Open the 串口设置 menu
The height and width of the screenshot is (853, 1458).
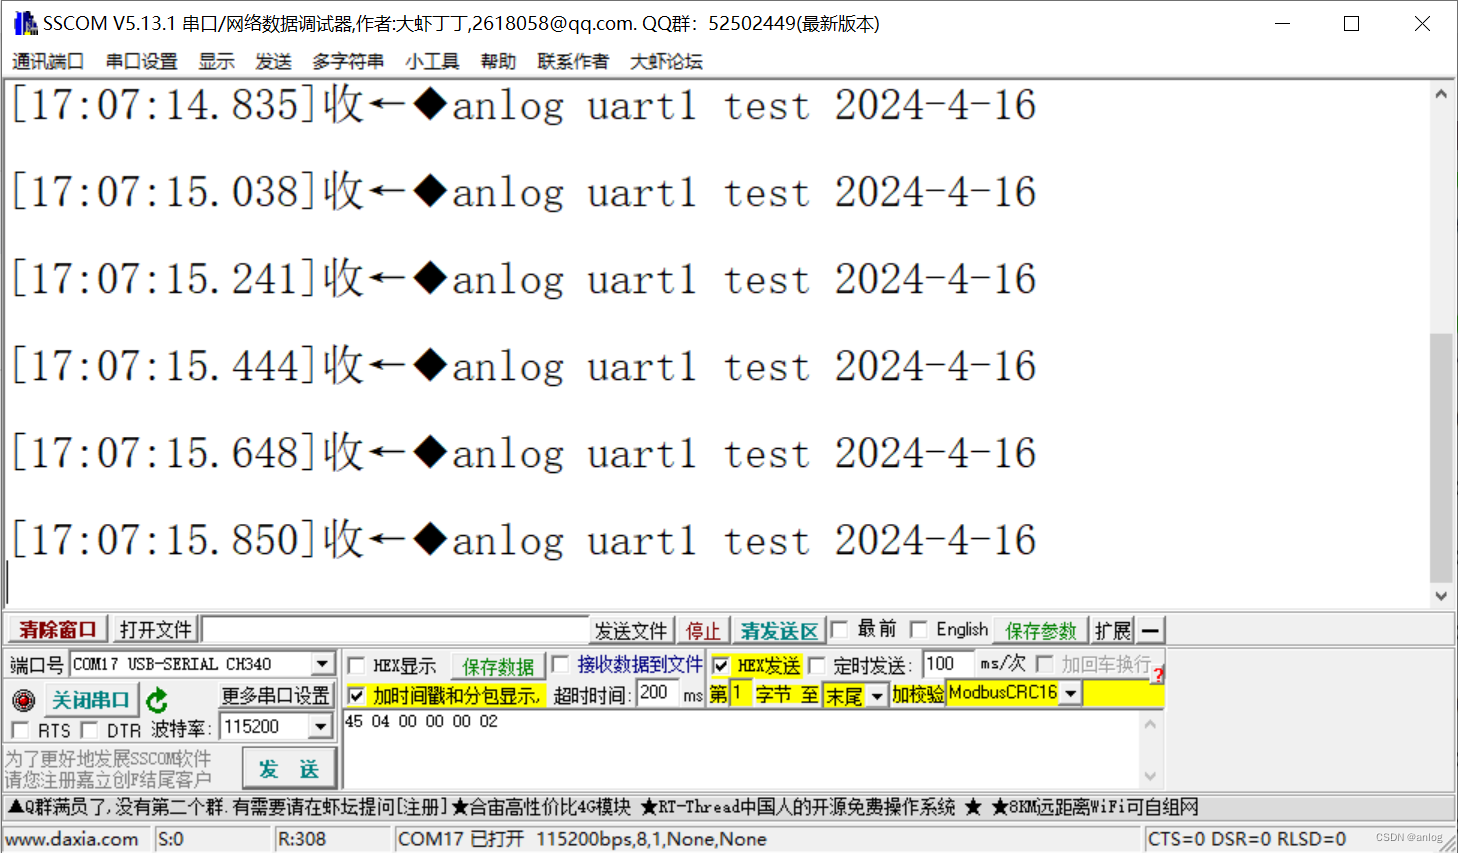[140, 61]
